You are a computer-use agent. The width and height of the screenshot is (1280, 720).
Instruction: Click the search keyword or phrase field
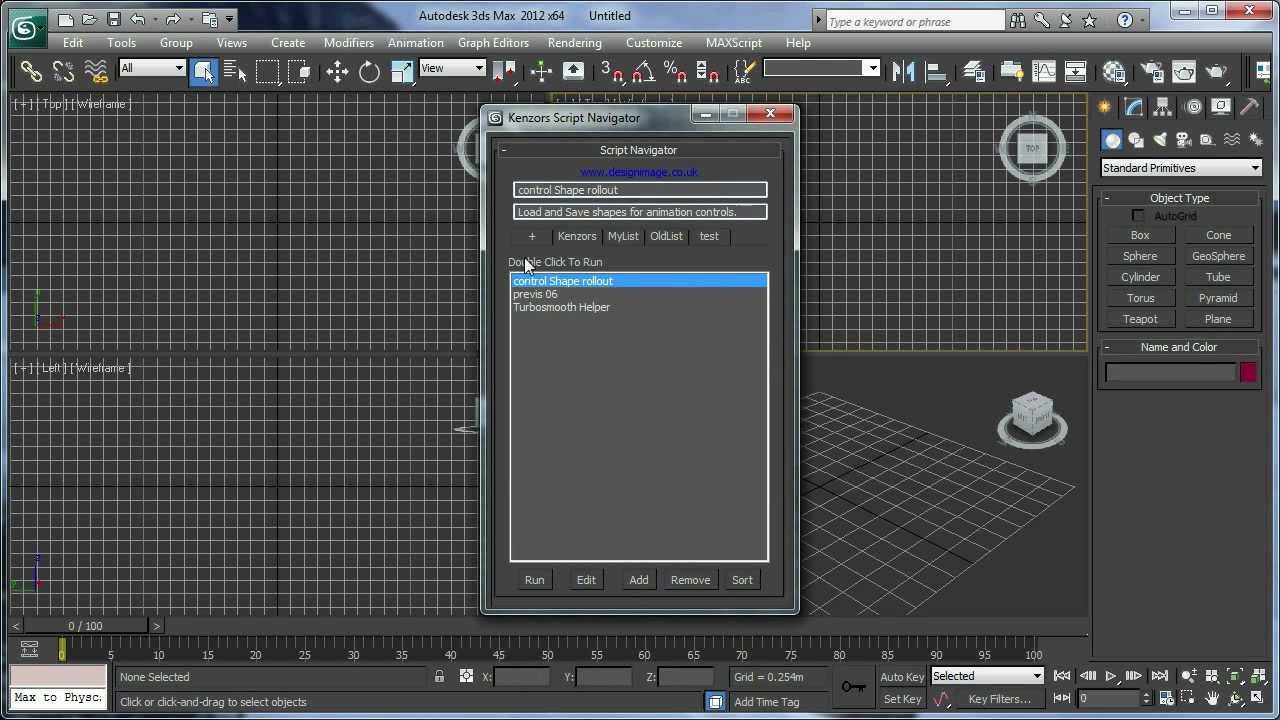[x=914, y=21]
